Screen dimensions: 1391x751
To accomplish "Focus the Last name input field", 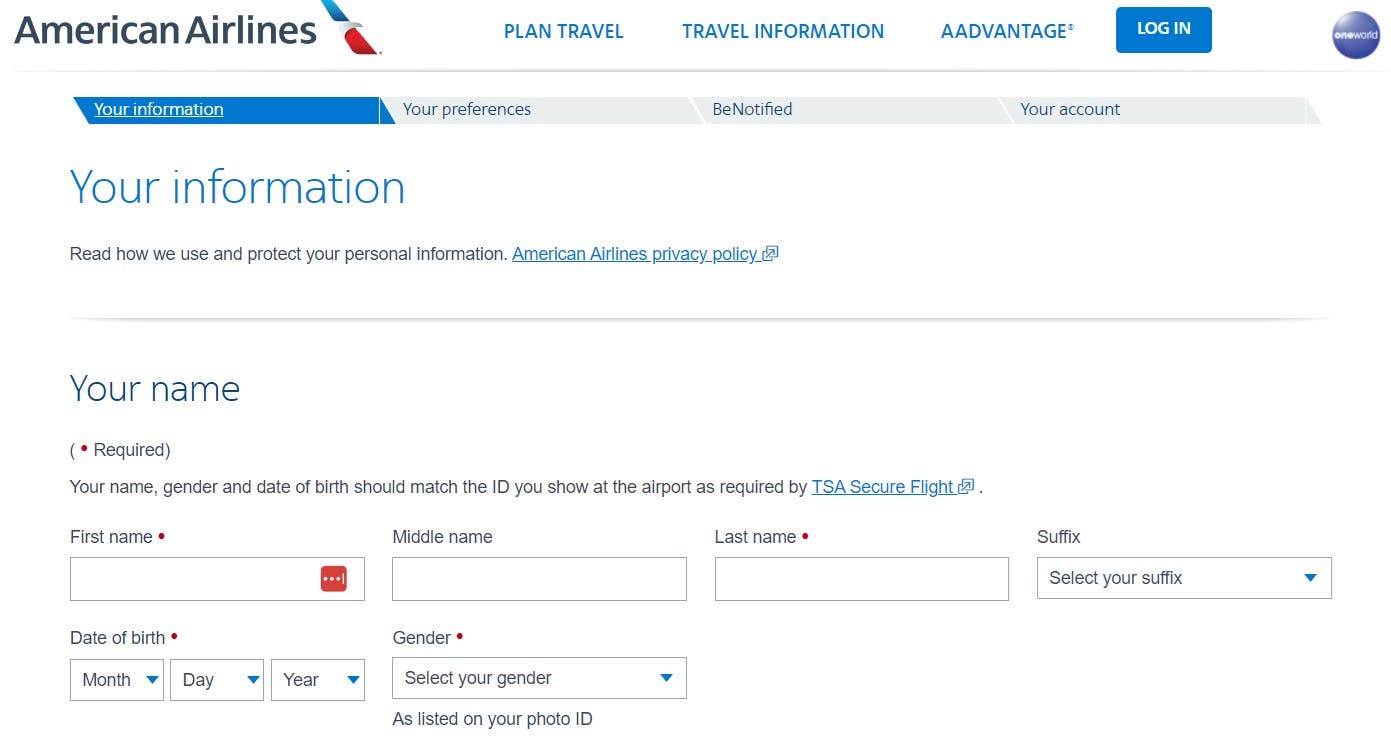I will 861,579.
